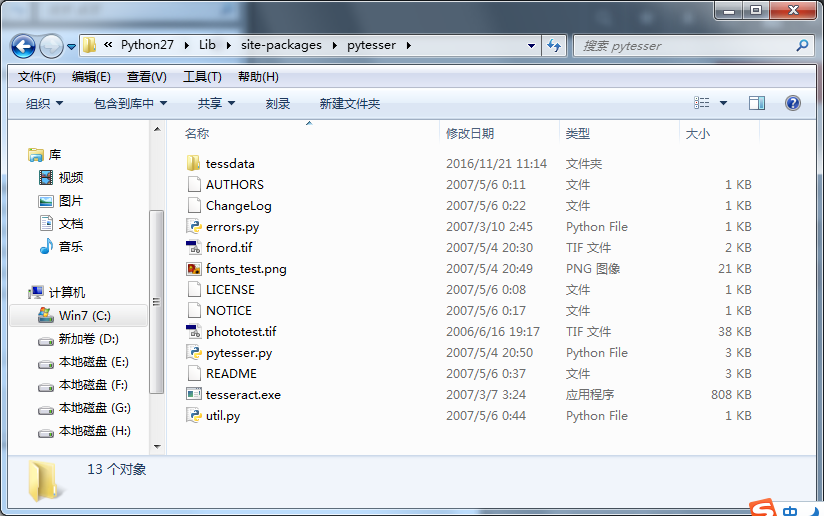The height and width of the screenshot is (516, 824).
Task: Open the 包含到库中 dropdown
Action: pos(130,104)
